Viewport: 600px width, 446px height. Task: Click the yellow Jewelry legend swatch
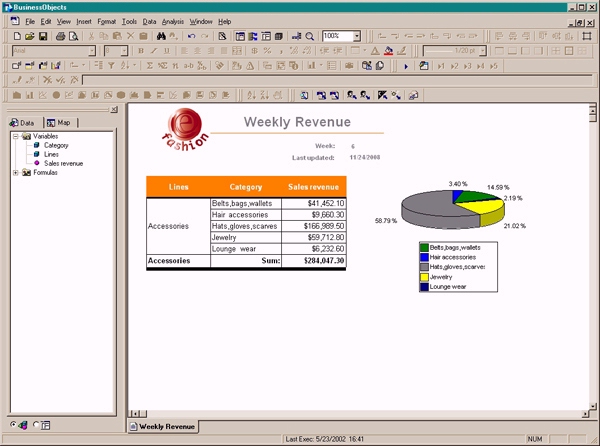click(x=424, y=275)
